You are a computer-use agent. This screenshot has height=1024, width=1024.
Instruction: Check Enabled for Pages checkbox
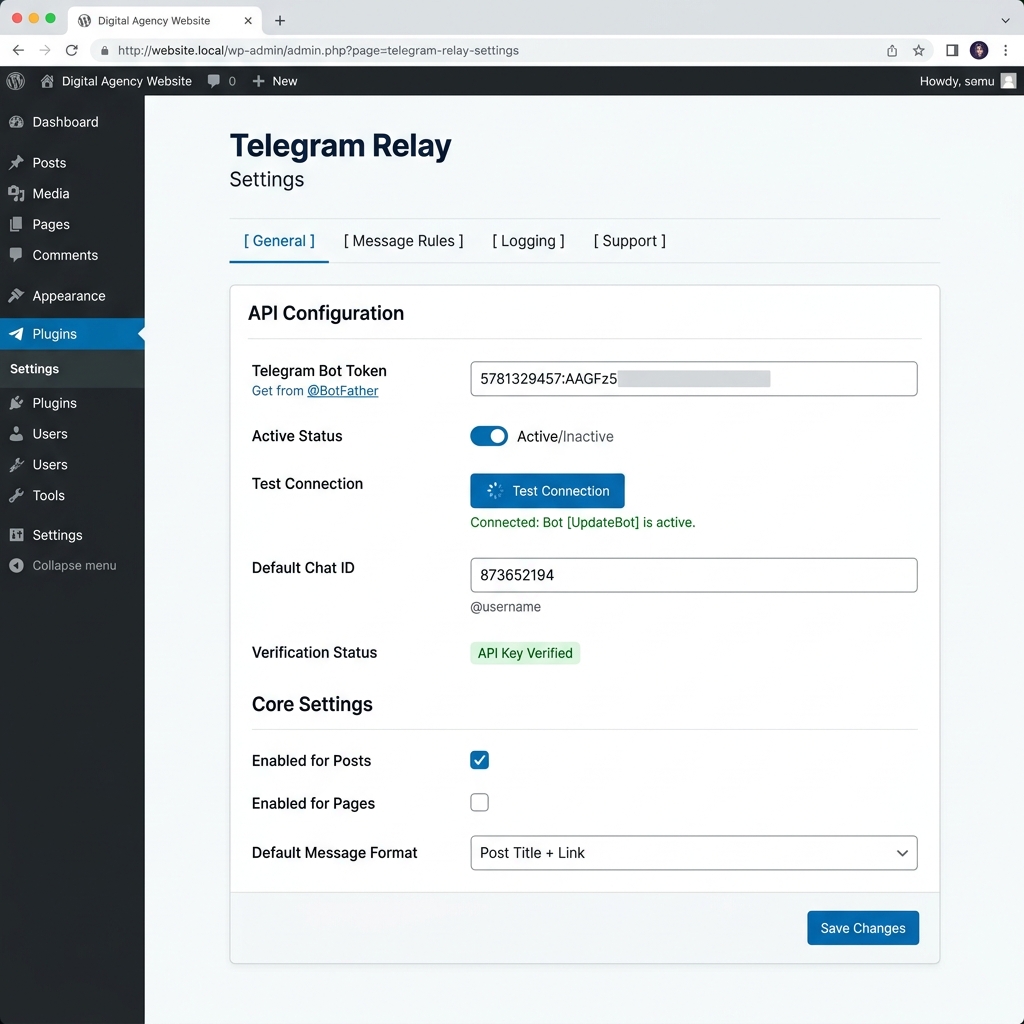(x=479, y=802)
